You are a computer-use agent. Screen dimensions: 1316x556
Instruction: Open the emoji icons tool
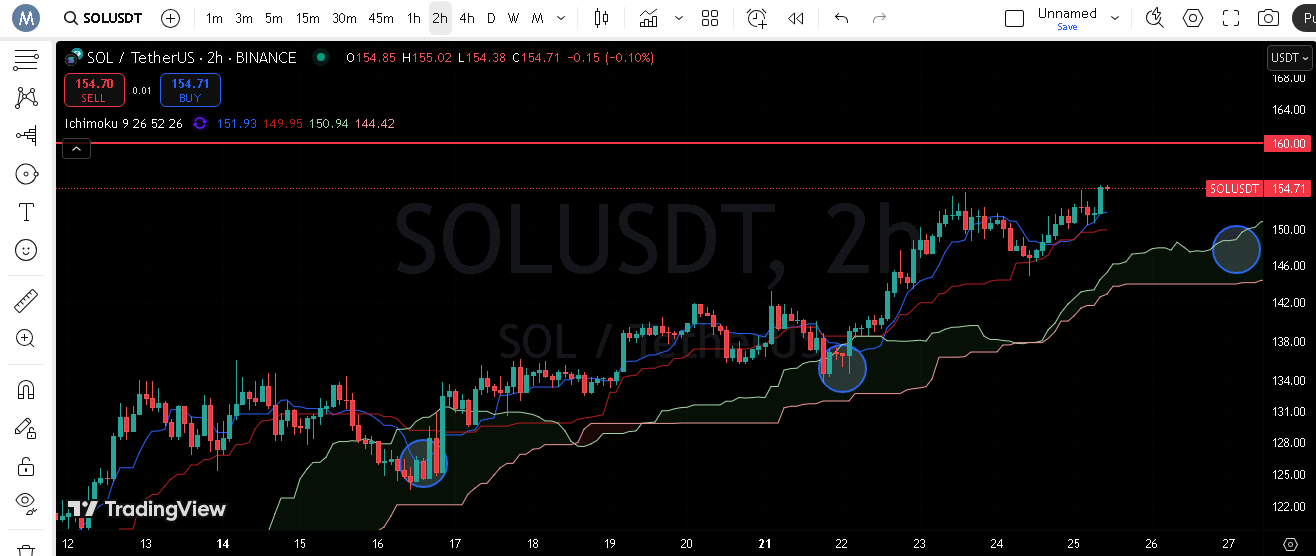click(26, 250)
